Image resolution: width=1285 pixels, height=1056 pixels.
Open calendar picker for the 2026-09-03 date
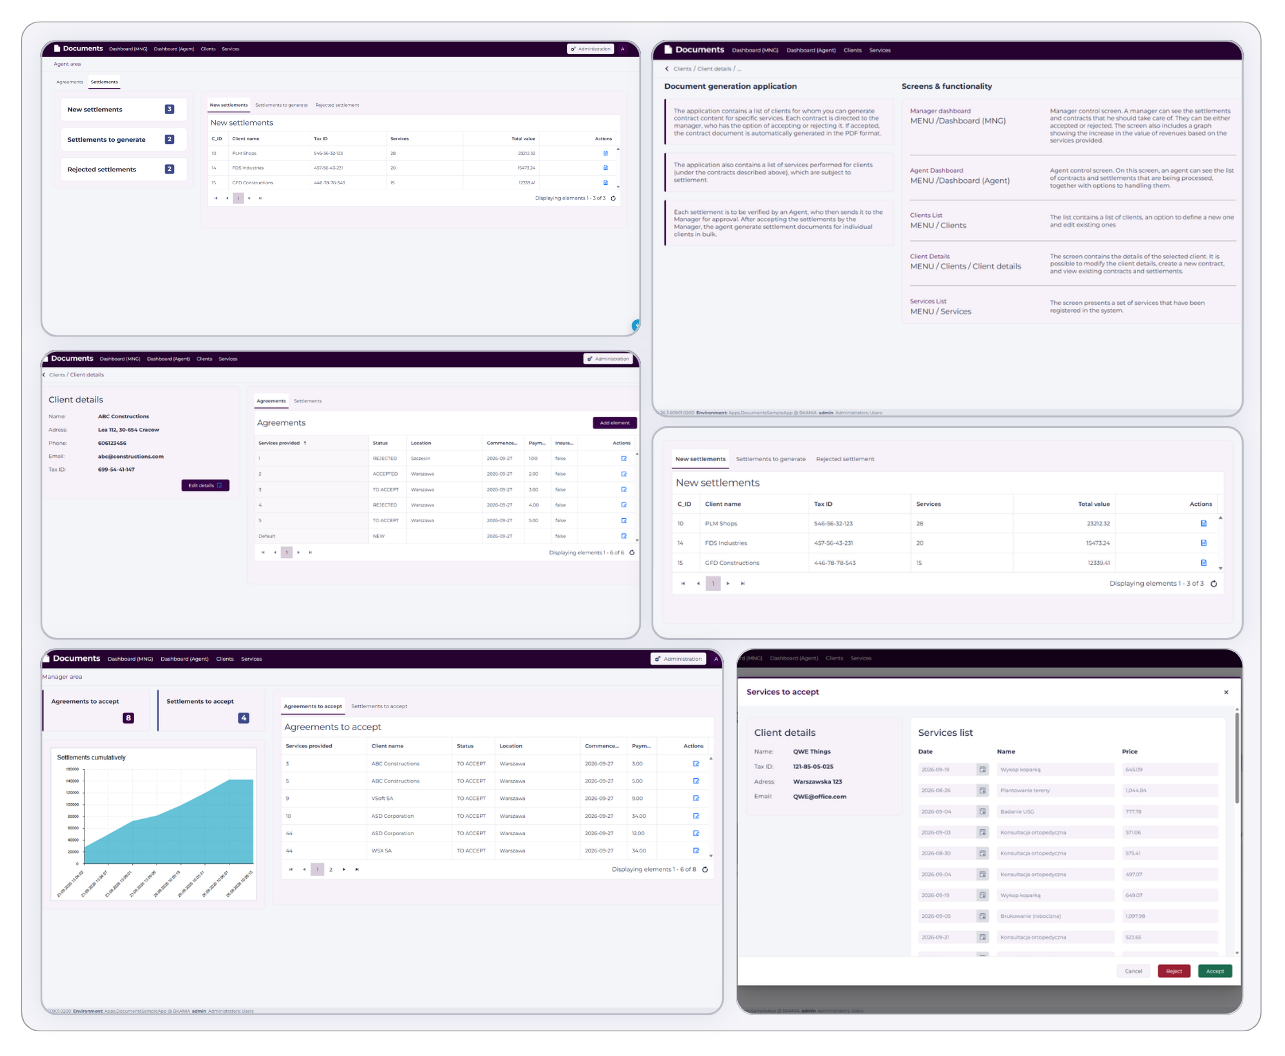tap(982, 832)
